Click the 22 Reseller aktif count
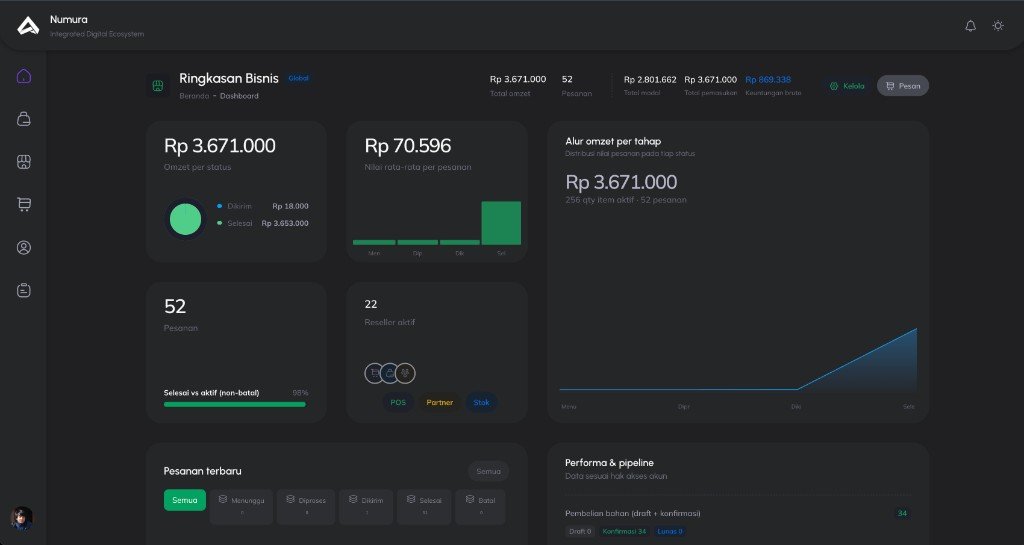This screenshot has width=1024, height=545. point(371,304)
